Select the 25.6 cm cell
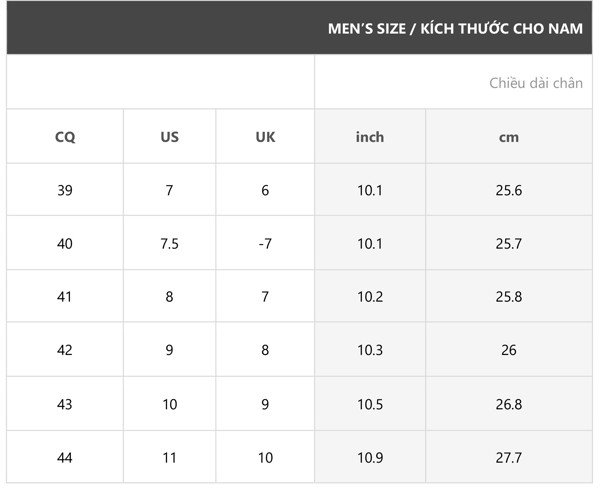 [509, 190]
